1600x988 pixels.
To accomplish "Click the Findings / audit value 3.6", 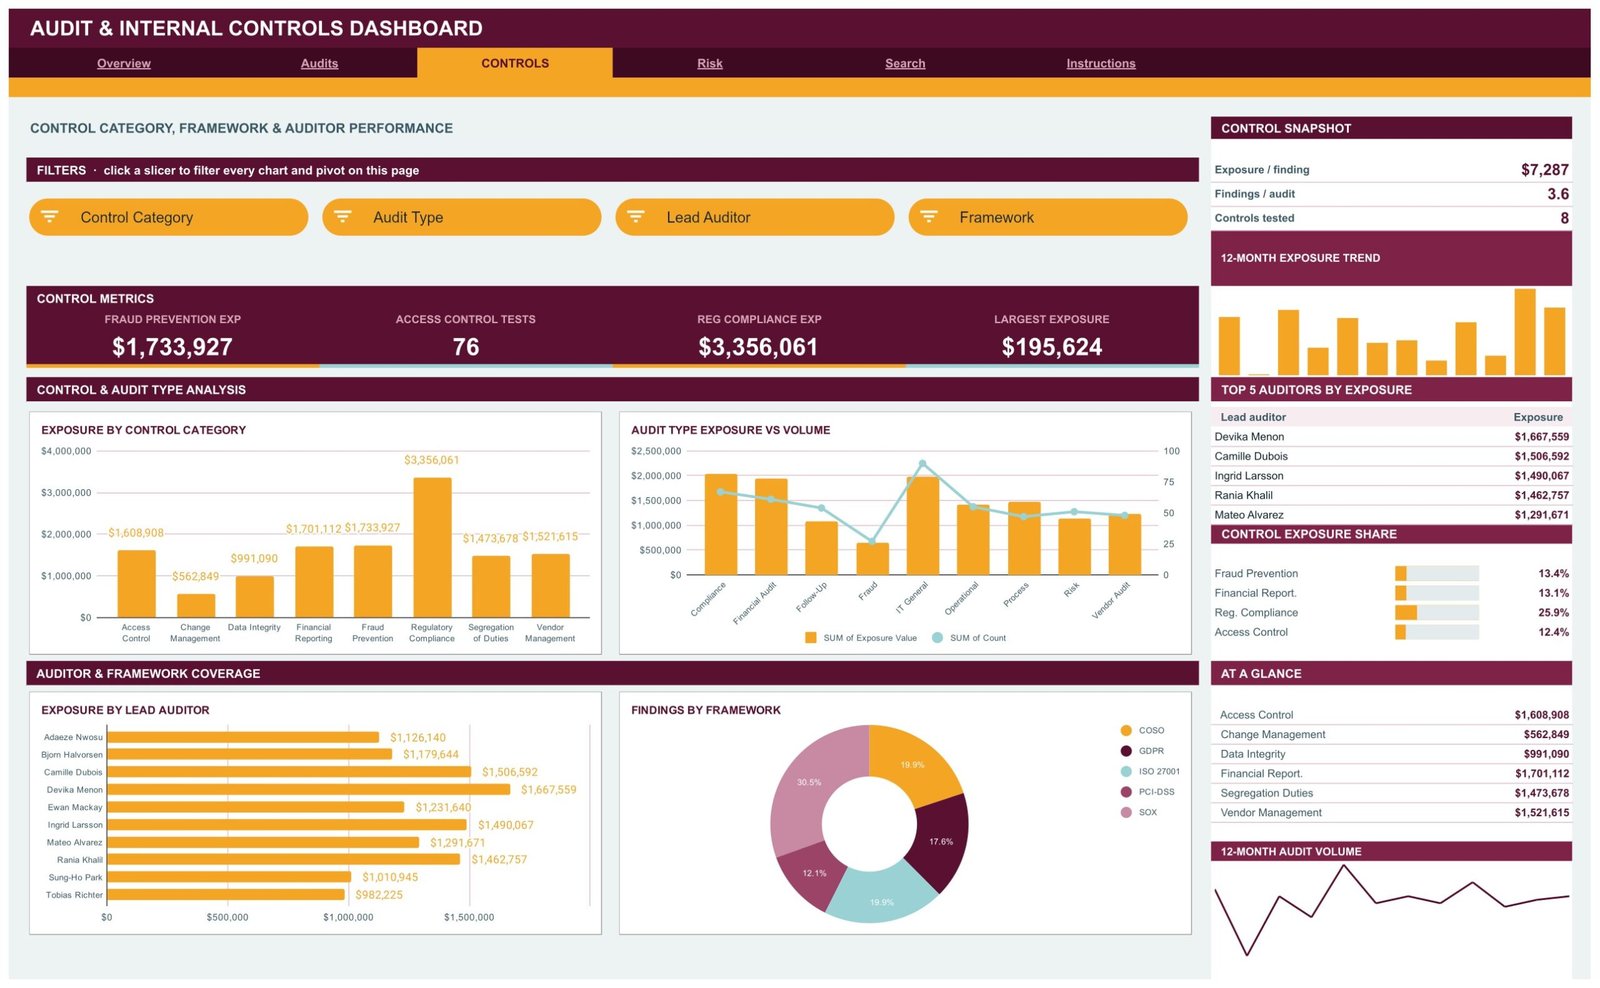I will point(1558,194).
